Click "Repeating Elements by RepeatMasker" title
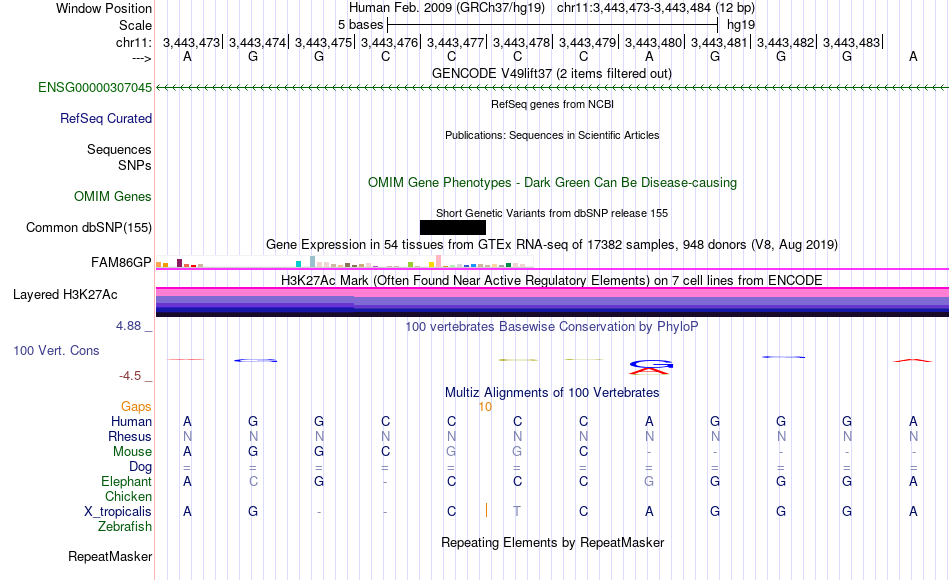The image size is (950, 580). pyautogui.click(x=553, y=542)
